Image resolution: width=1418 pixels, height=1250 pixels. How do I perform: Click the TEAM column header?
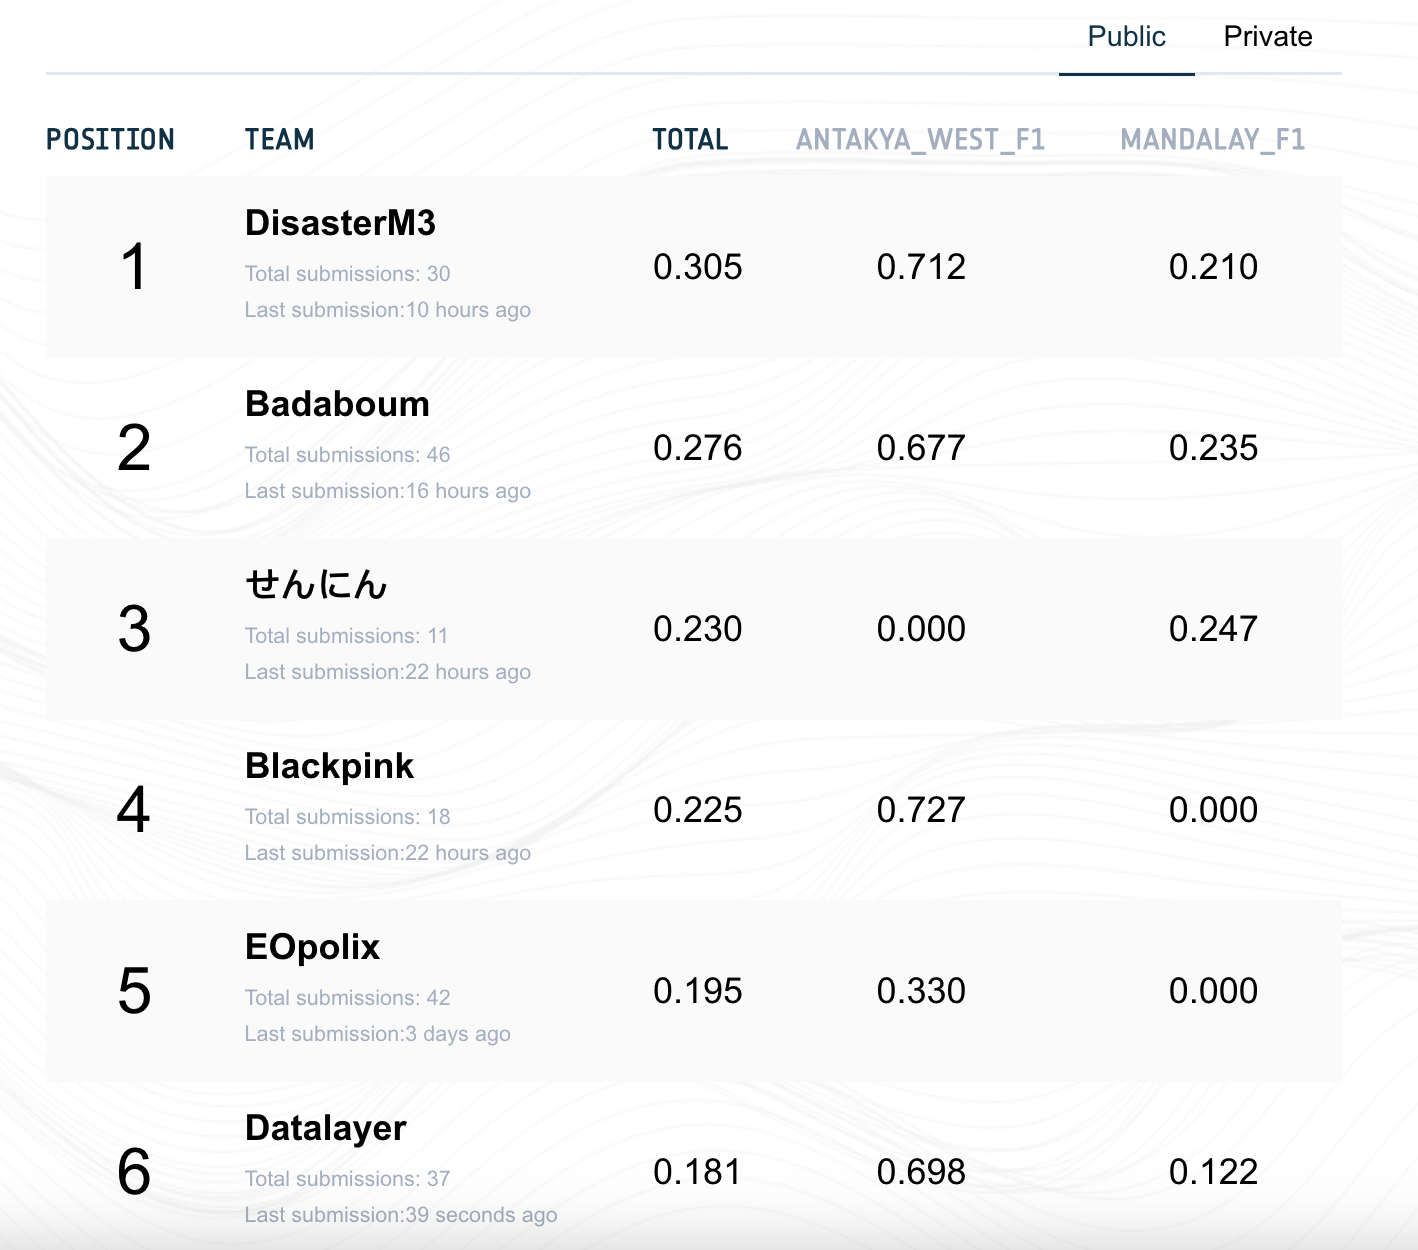coord(279,140)
